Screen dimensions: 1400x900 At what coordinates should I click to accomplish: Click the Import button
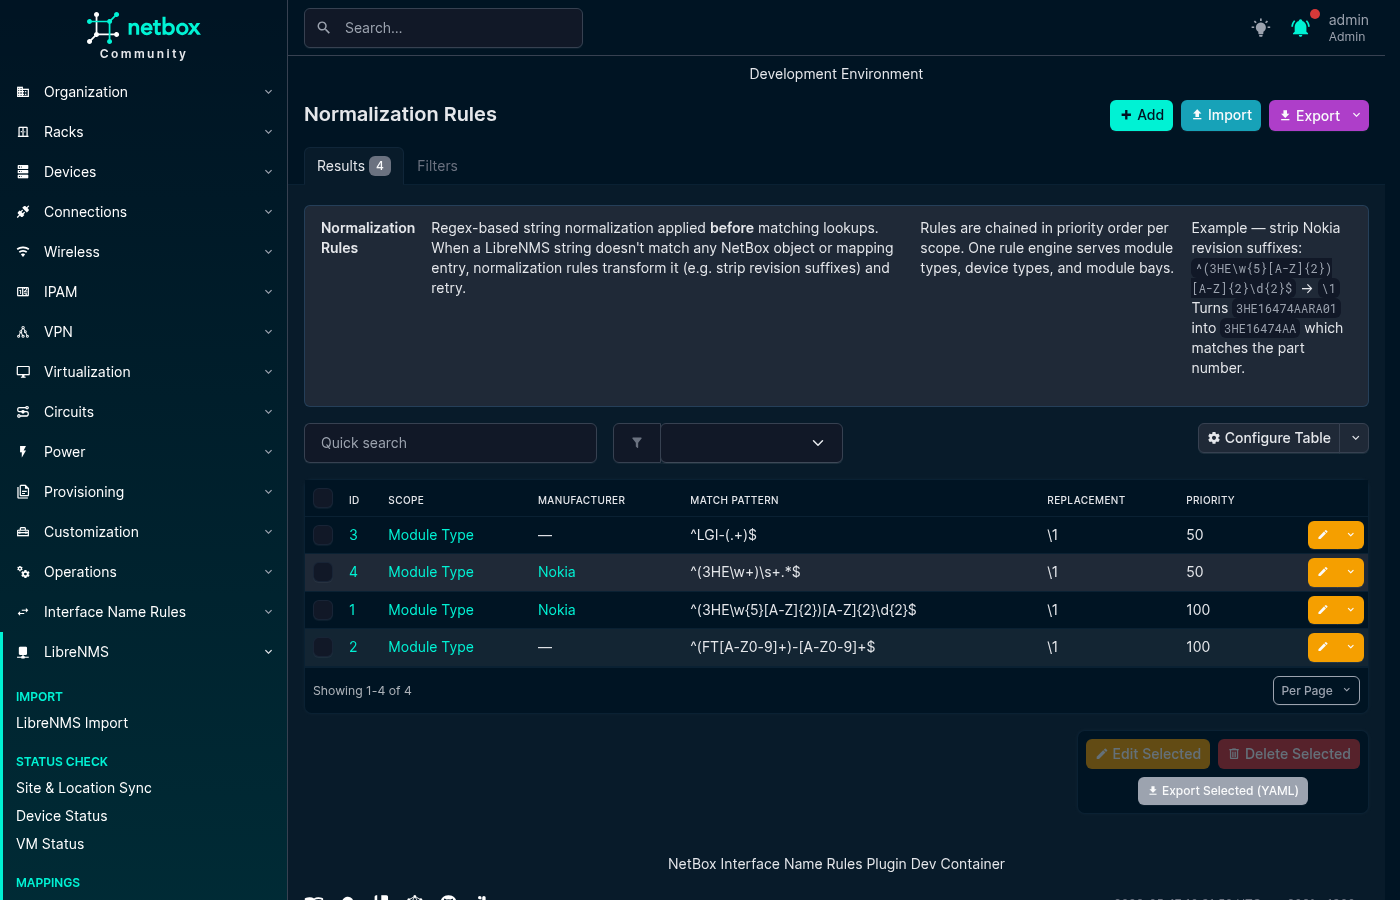pos(1221,115)
